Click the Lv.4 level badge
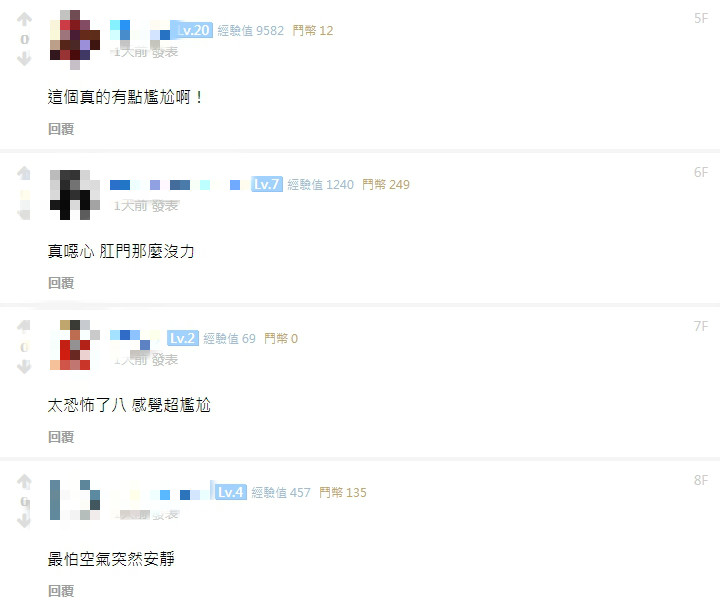The height and width of the screenshot is (609, 720). 231,492
